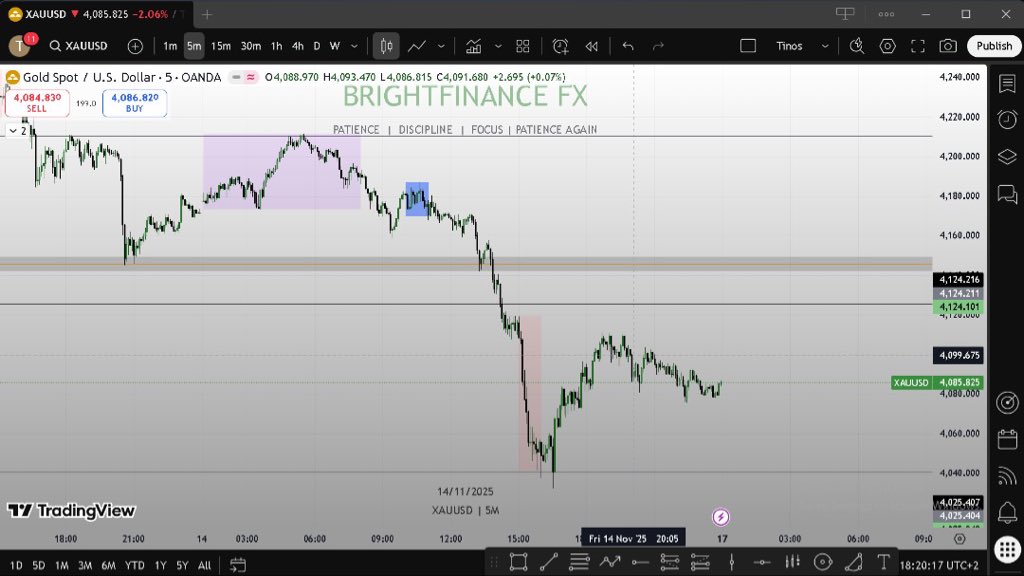Set date range to 3M
This screenshot has height=576, width=1024.
(x=85, y=566)
